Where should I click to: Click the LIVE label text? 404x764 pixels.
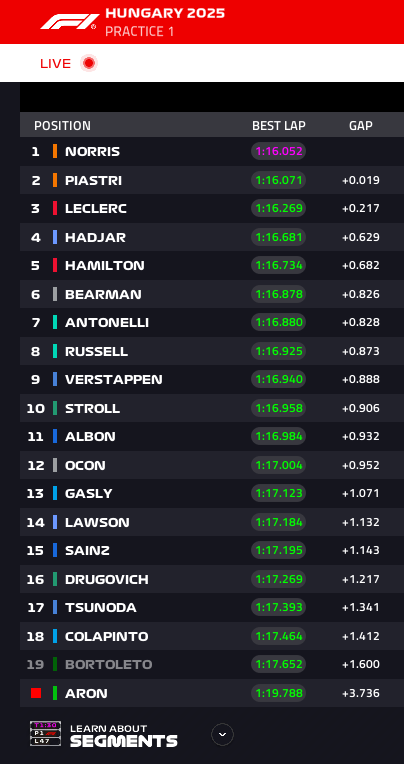(56, 64)
